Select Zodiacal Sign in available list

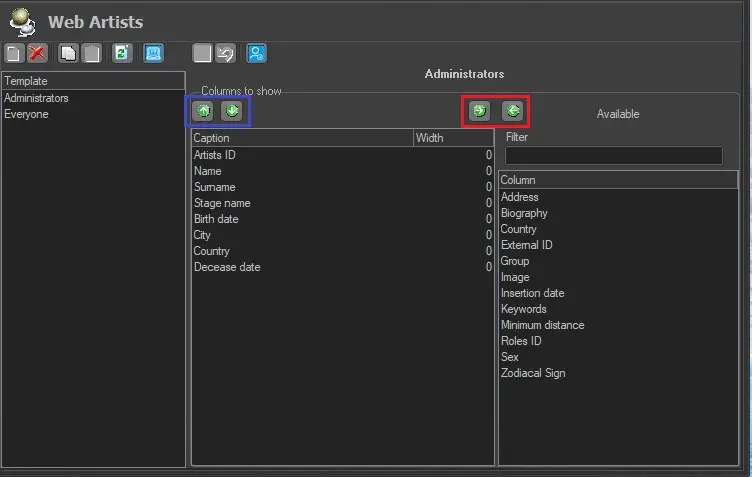tap(532, 373)
